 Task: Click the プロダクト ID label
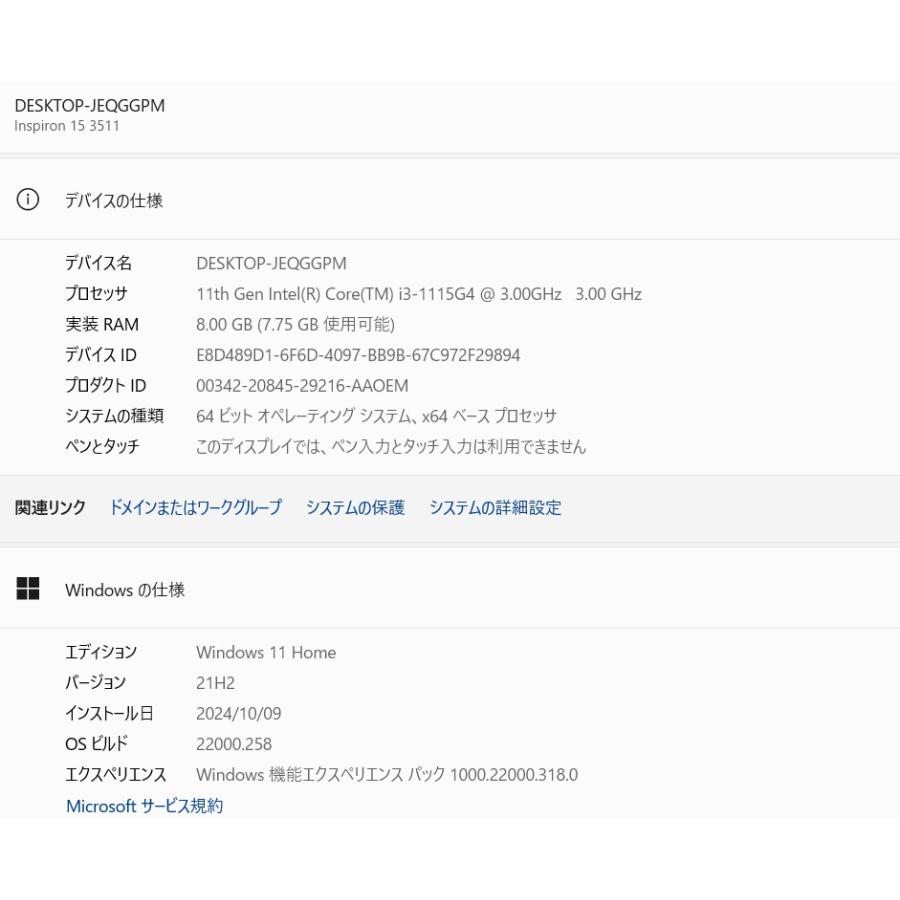tap(106, 385)
